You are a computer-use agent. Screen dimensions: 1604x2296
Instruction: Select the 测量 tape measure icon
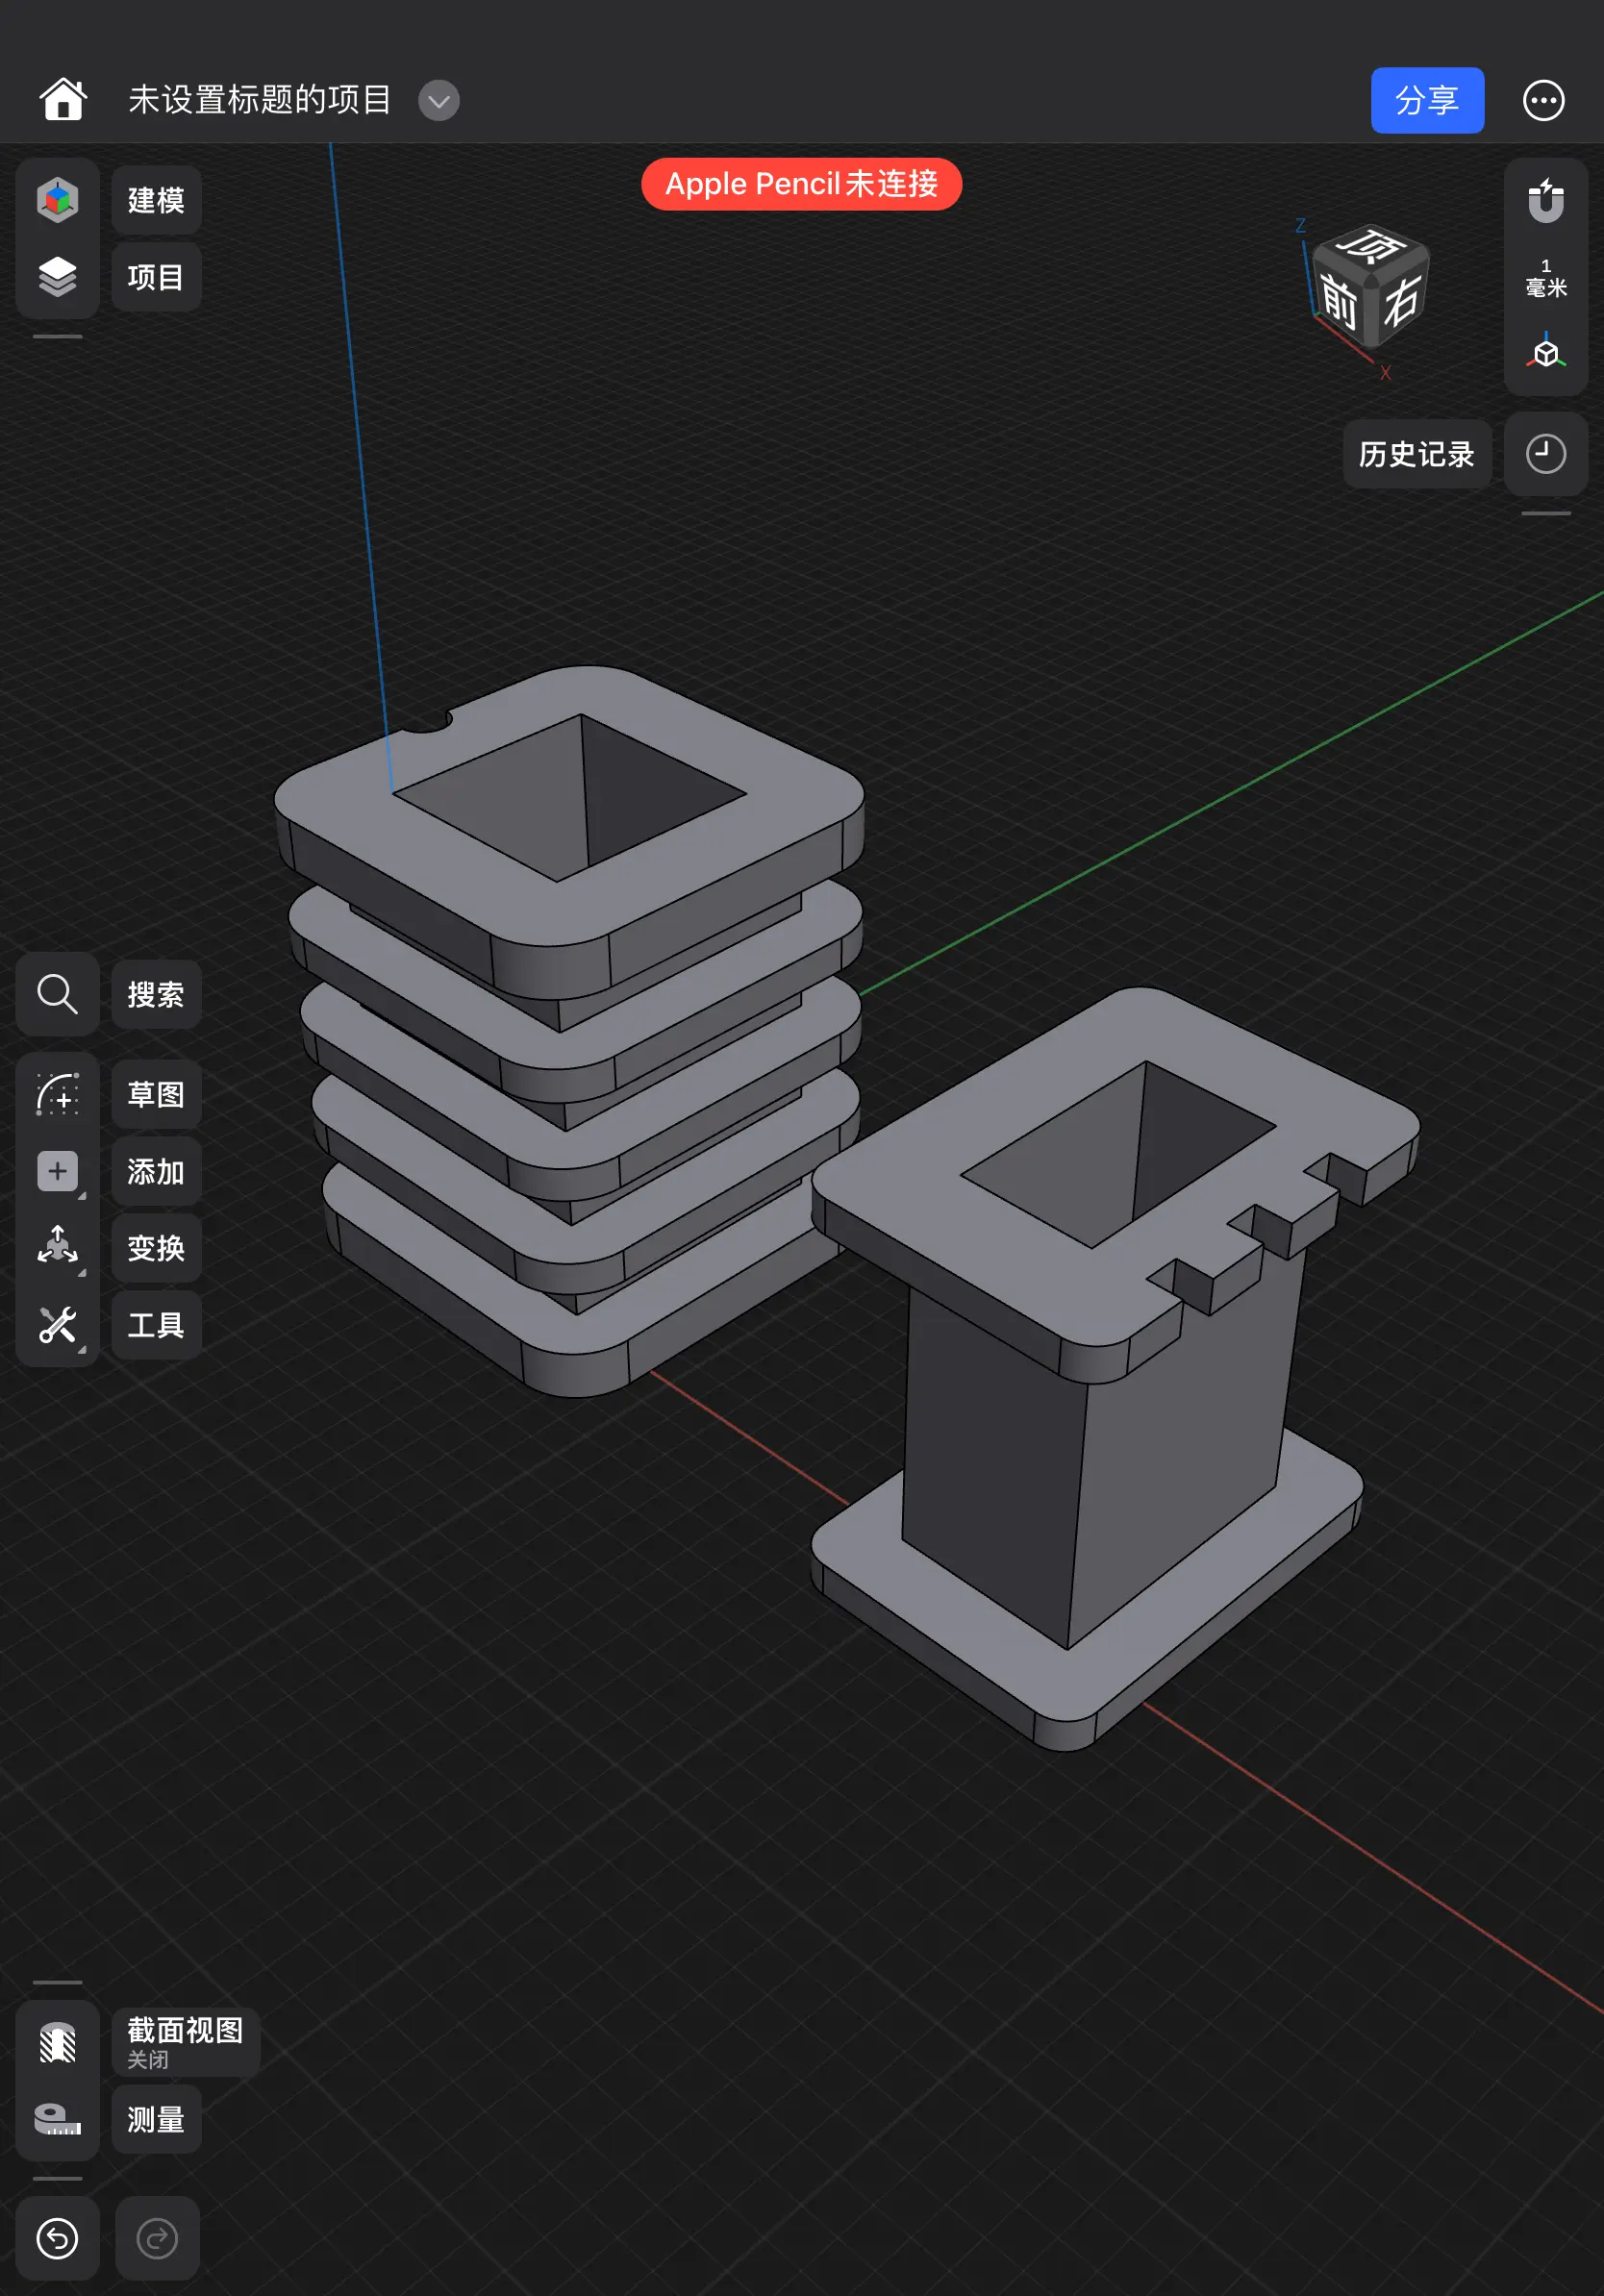pos(57,2119)
